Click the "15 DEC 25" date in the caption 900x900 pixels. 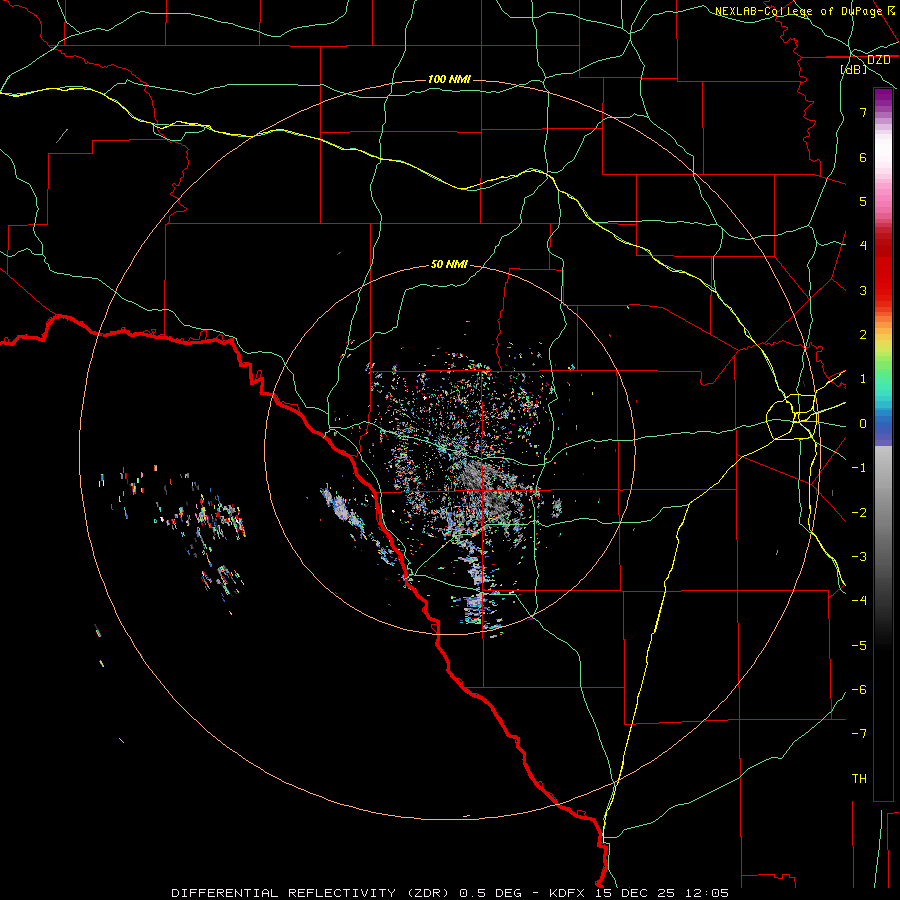(634, 893)
